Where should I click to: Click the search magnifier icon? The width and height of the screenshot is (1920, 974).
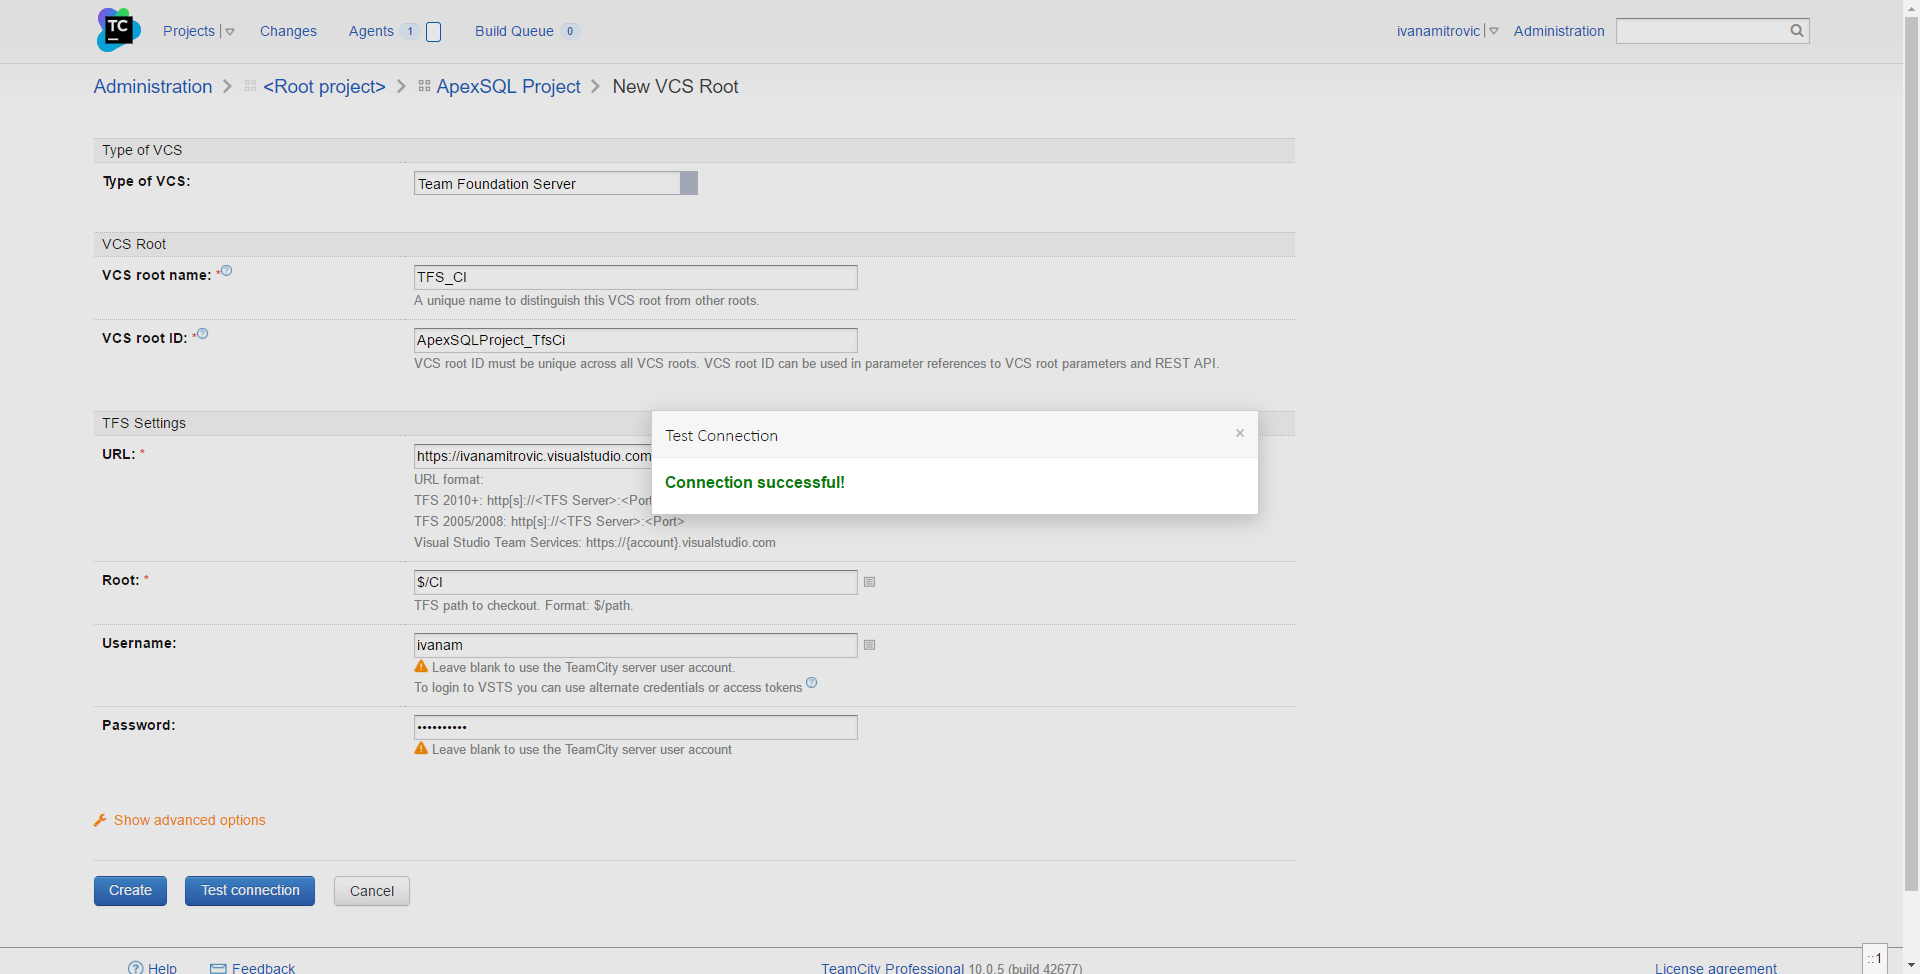[1796, 31]
